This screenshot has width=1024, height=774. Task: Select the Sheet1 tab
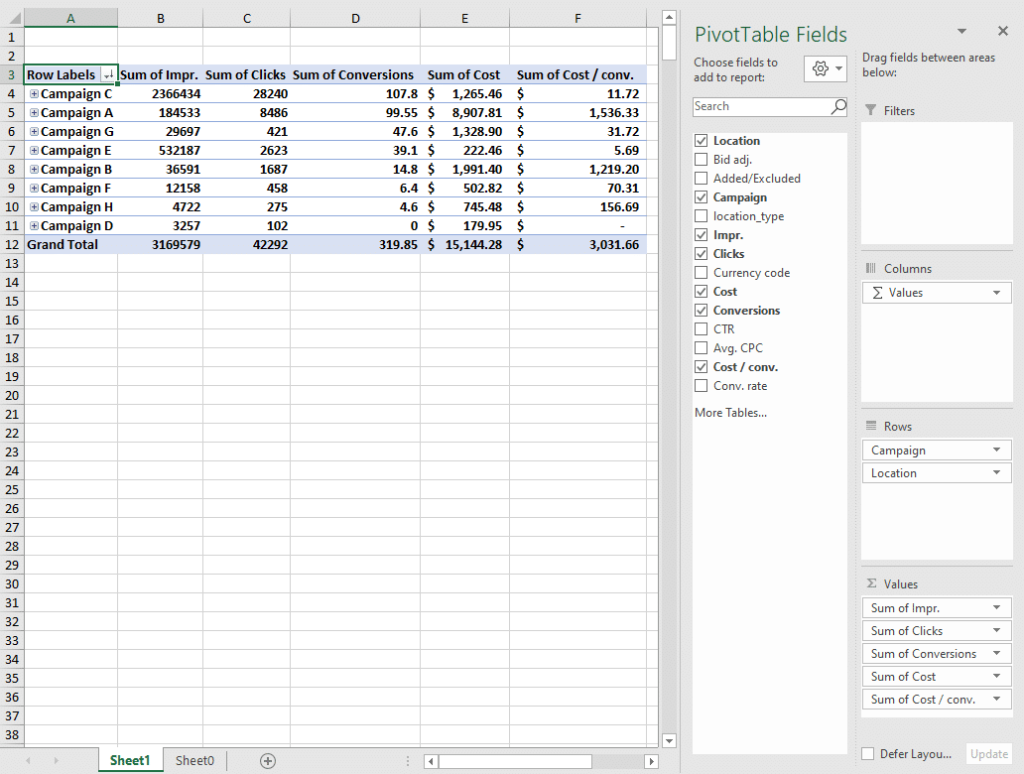(x=130, y=761)
